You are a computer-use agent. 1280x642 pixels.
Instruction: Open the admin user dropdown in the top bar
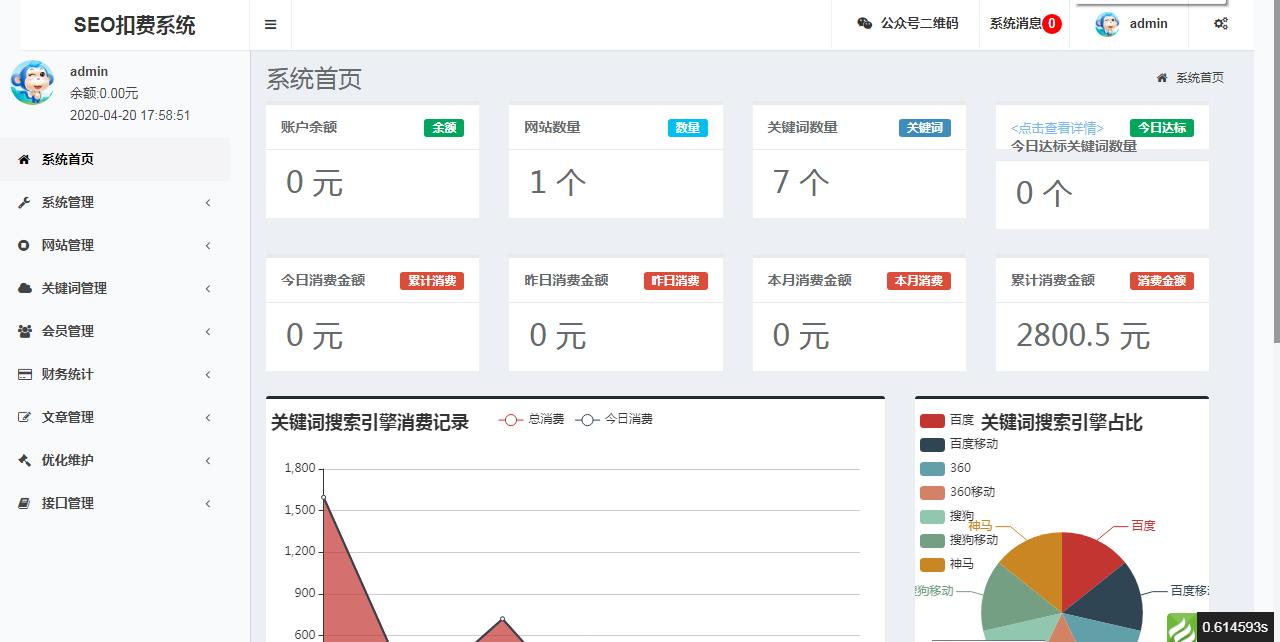pyautogui.click(x=1130, y=24)
